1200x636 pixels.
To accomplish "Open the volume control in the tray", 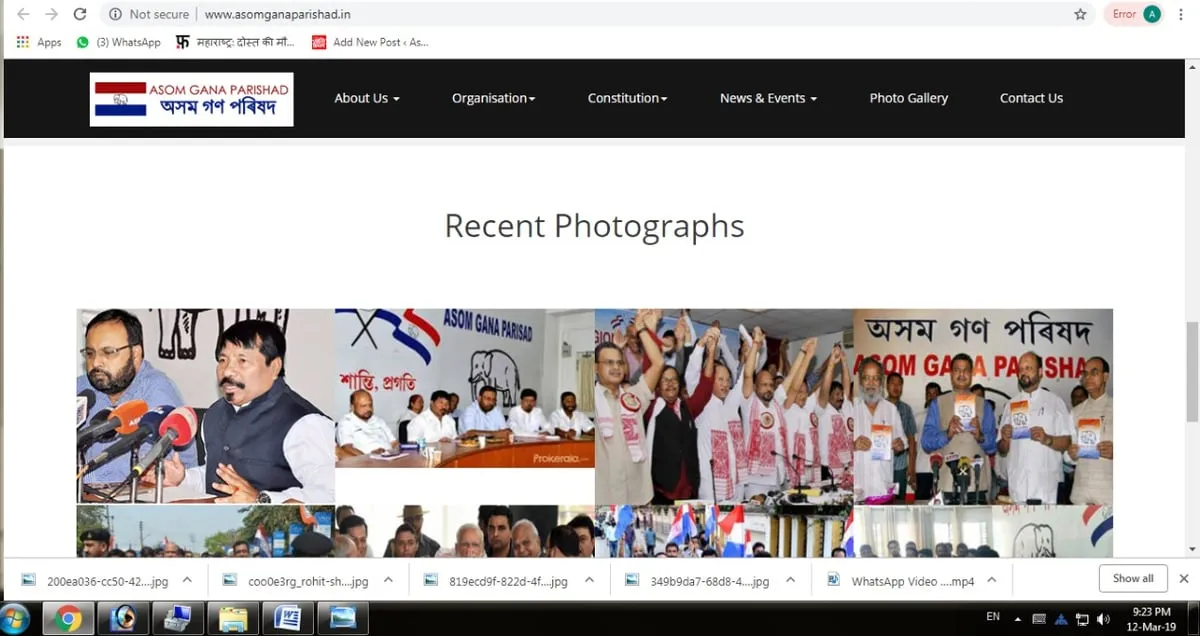I will 1103,619.
